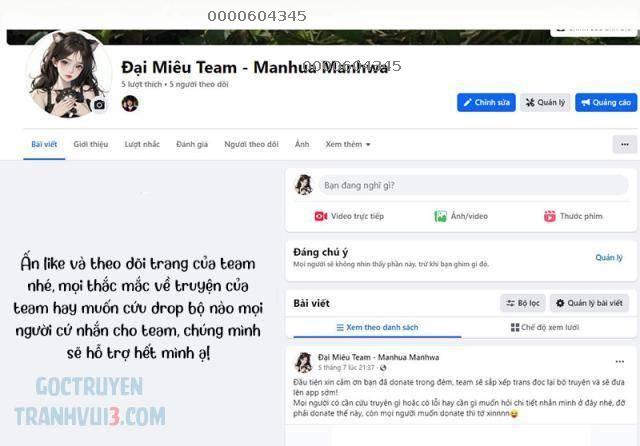640x446 pixels.
Task: Open the three-dot menu on the tab bar
Action: coord(624,144)
